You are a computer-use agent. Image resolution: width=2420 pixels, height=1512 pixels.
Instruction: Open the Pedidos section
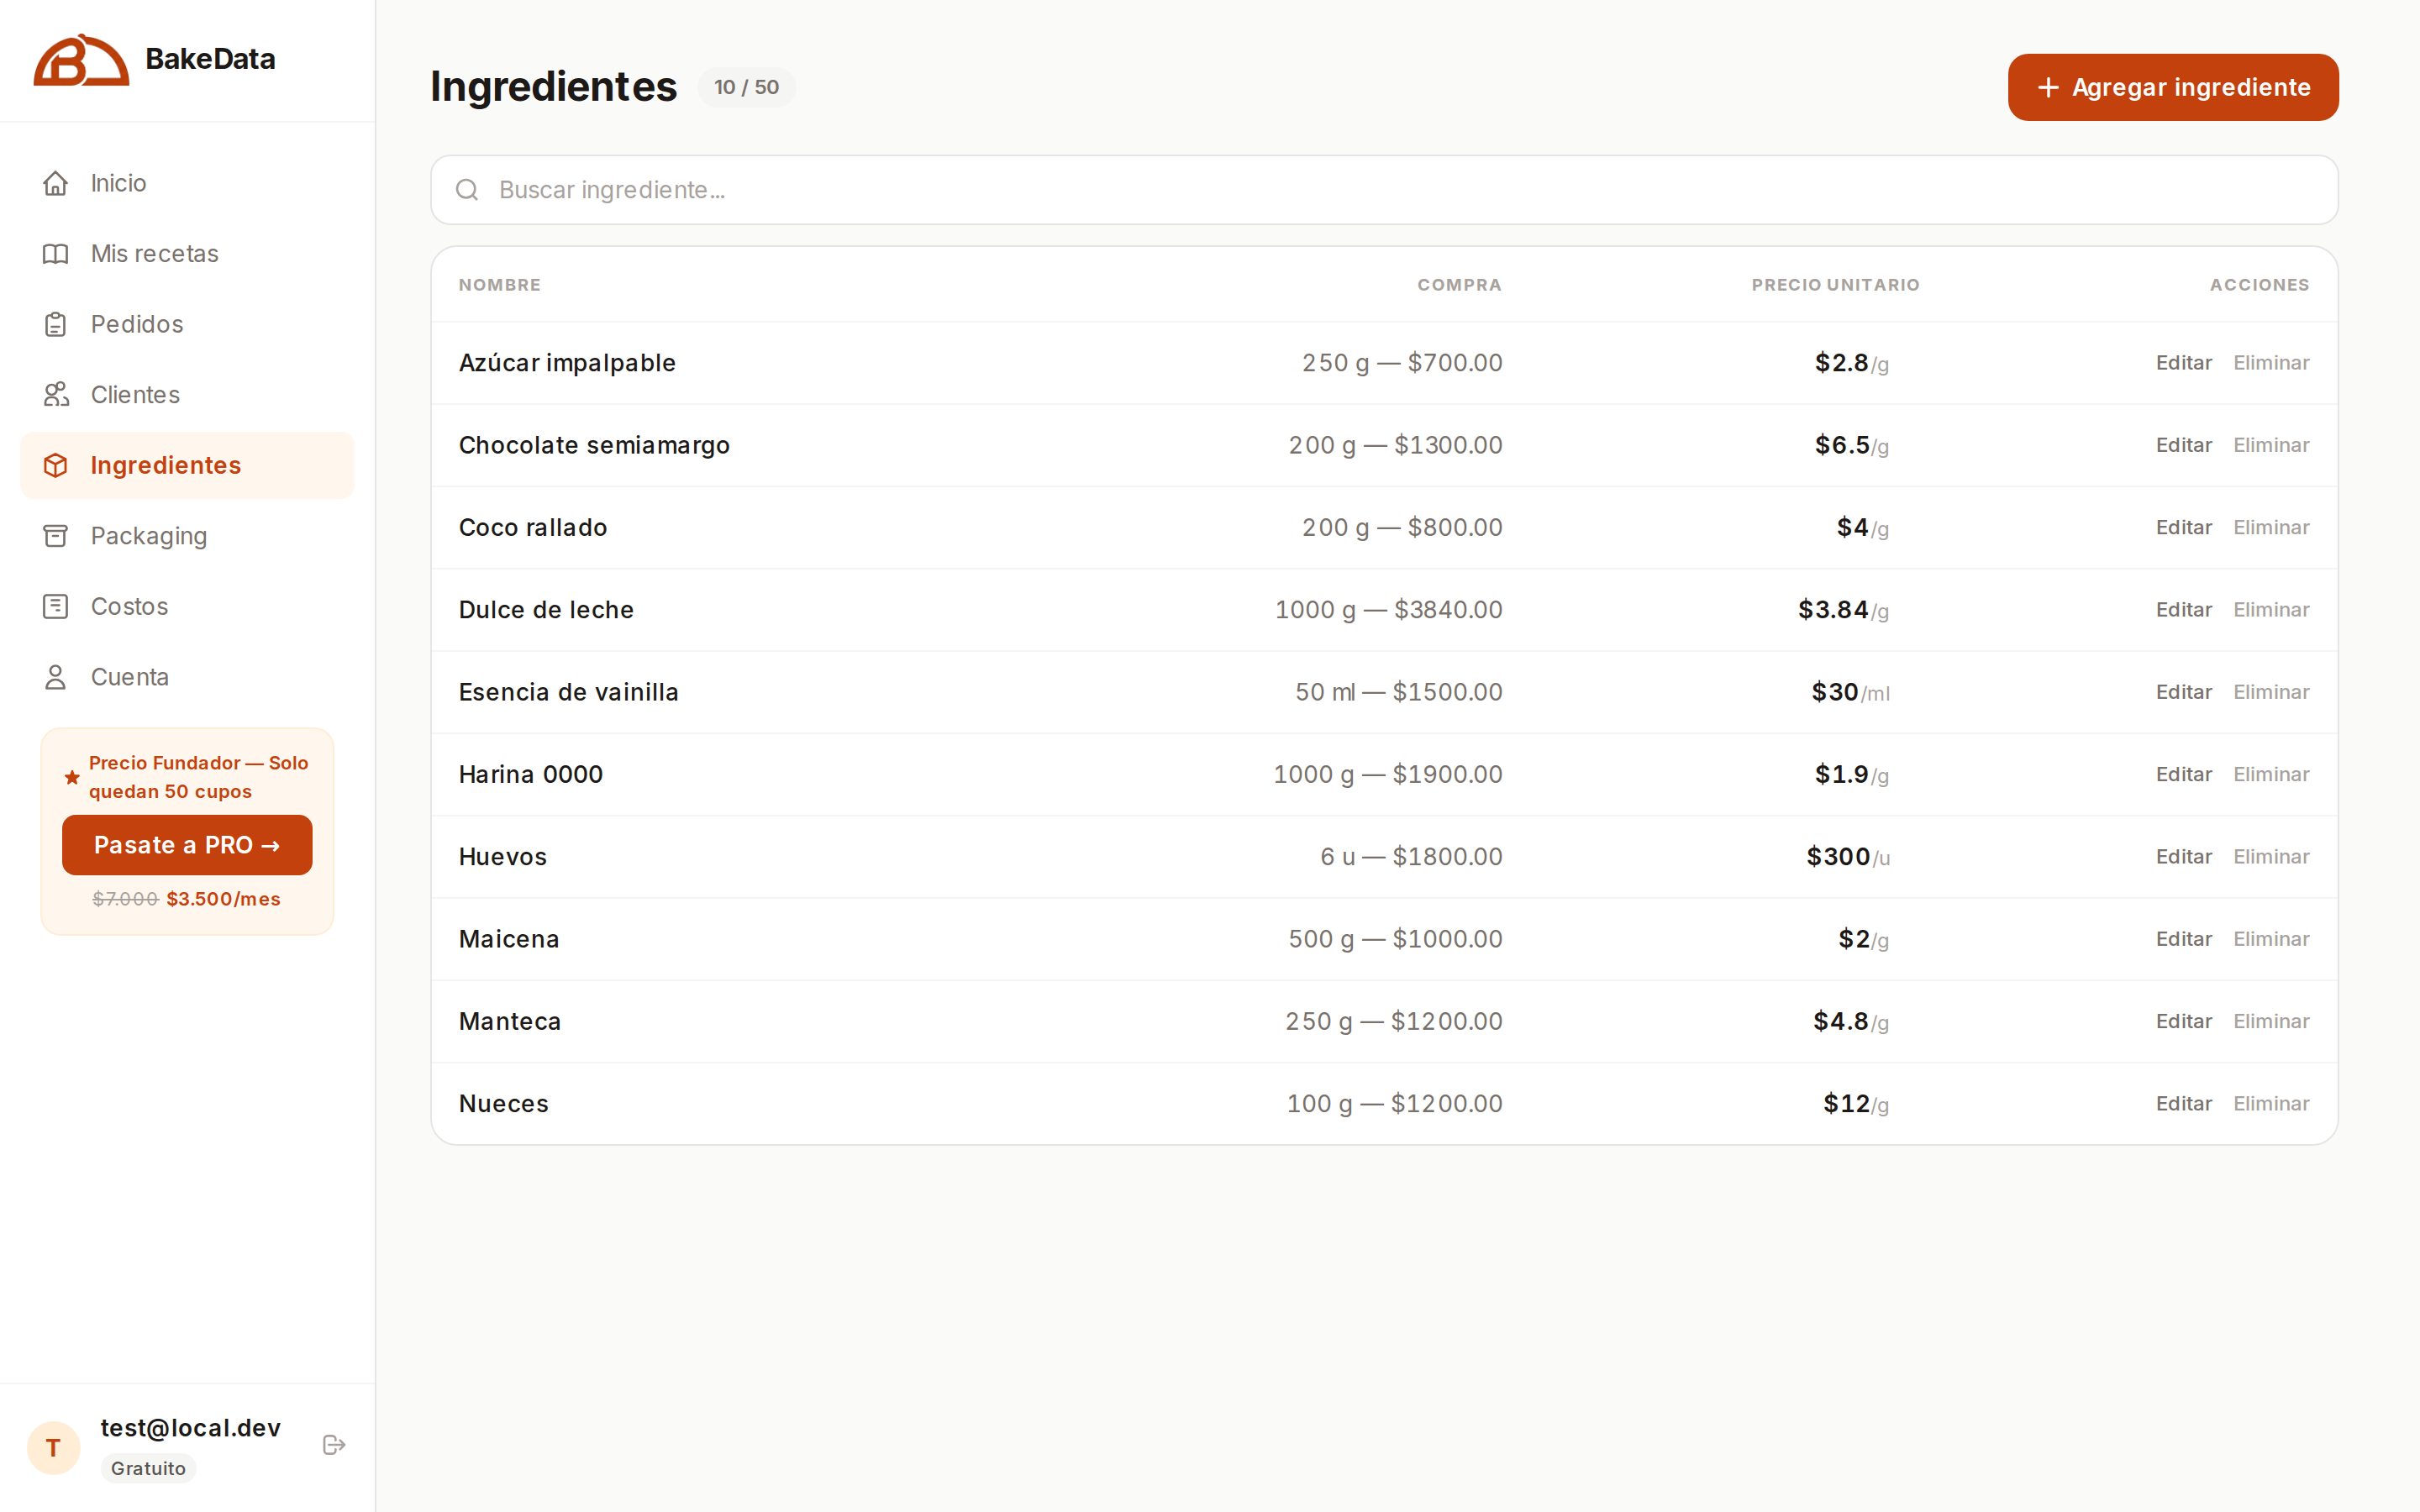click(187, 324)
